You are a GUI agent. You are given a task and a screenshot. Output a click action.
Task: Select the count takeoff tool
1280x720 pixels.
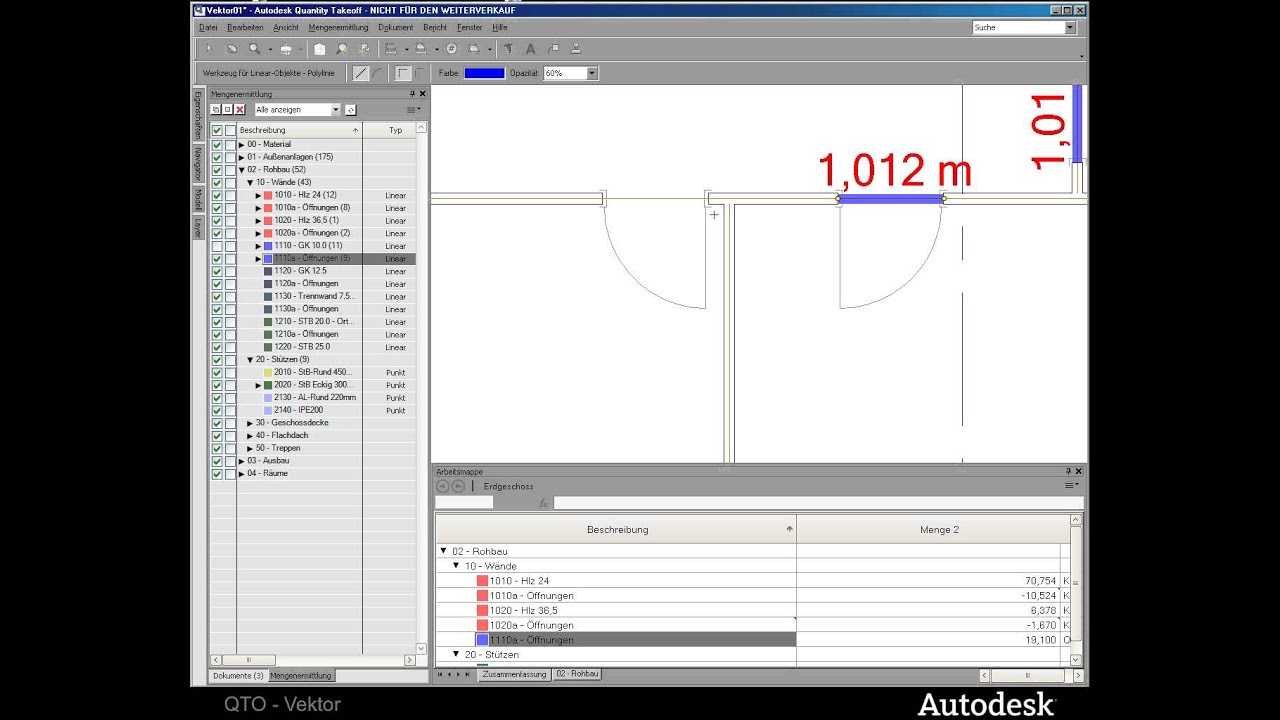[451, 49]
